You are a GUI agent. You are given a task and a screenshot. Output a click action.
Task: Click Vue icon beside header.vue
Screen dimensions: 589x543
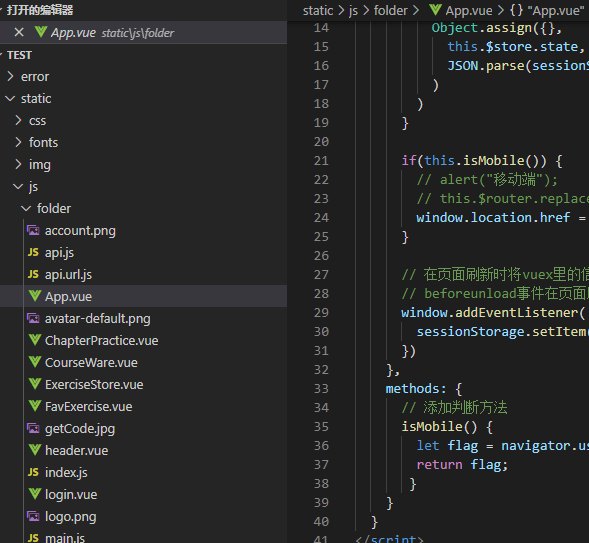(x=35, y=450)
